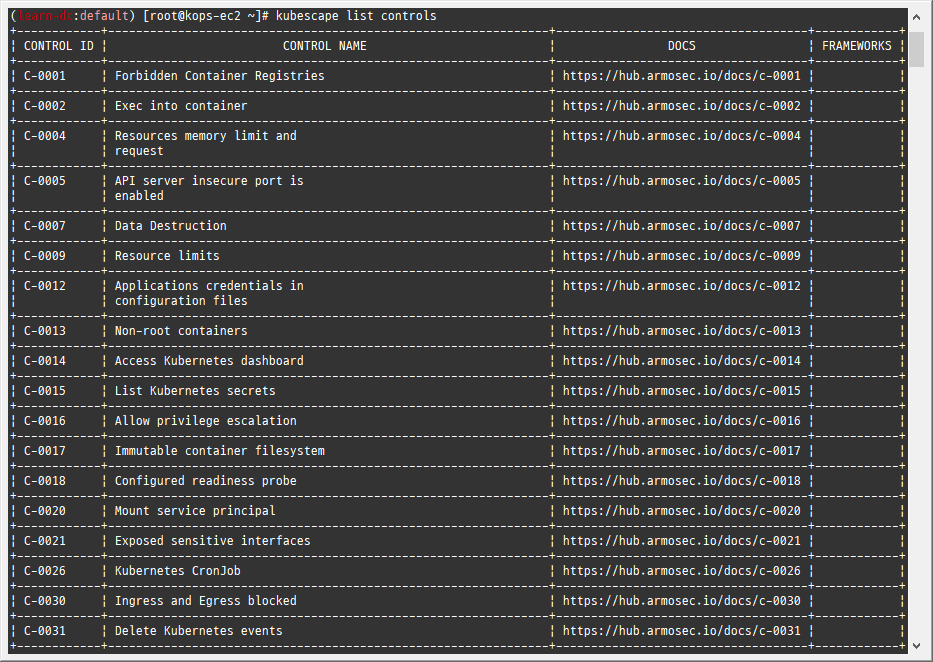This screenshot has width=933, height=662.
Task: Click the scrollbar down arrow
Action: tap(916, 644)
